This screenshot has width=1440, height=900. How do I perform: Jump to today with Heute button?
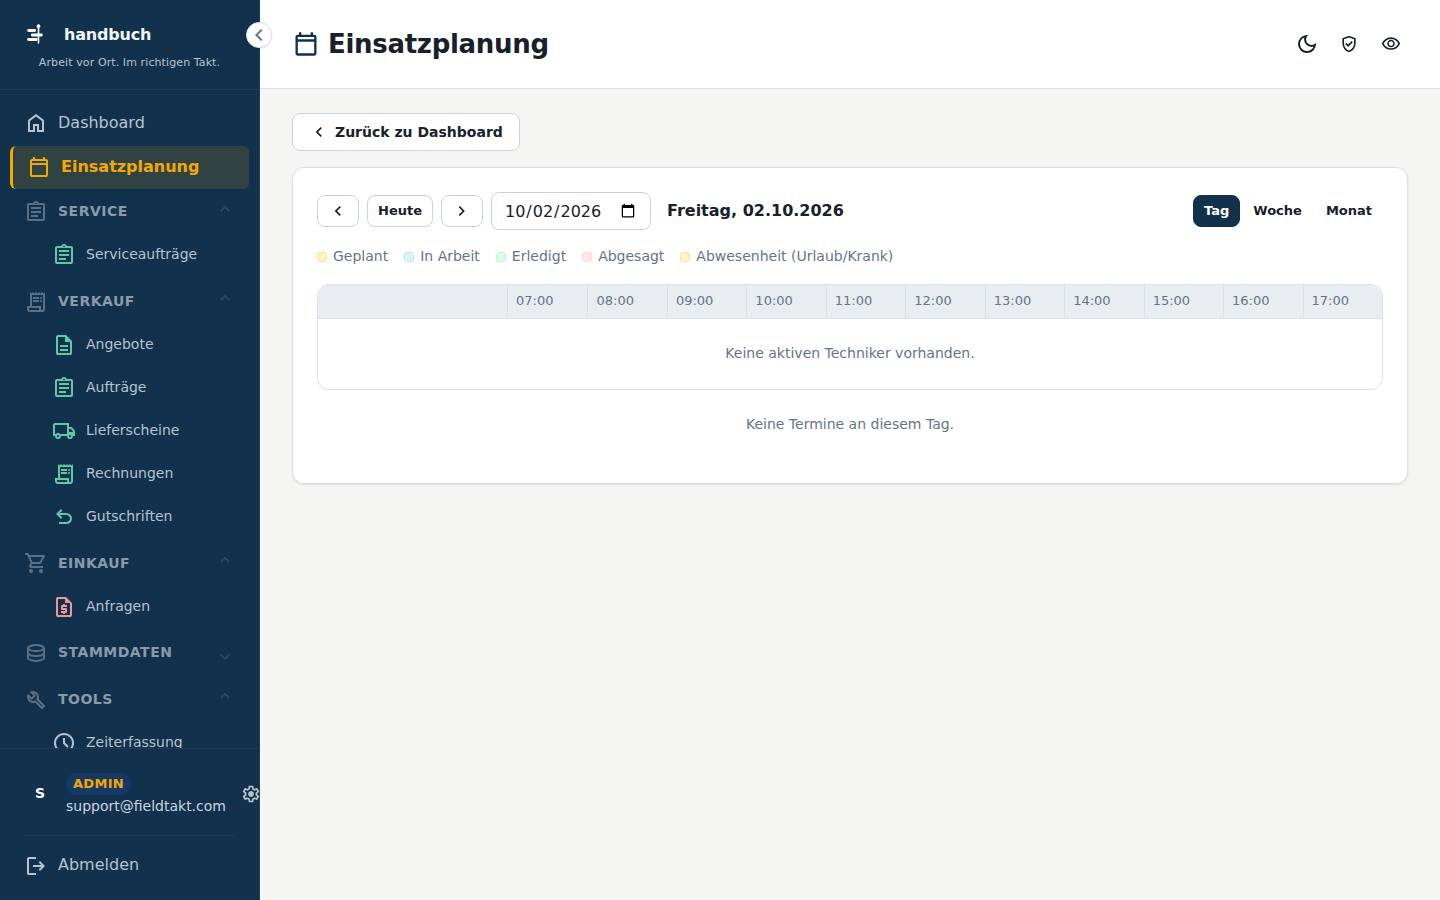click(x=400, y=211)
